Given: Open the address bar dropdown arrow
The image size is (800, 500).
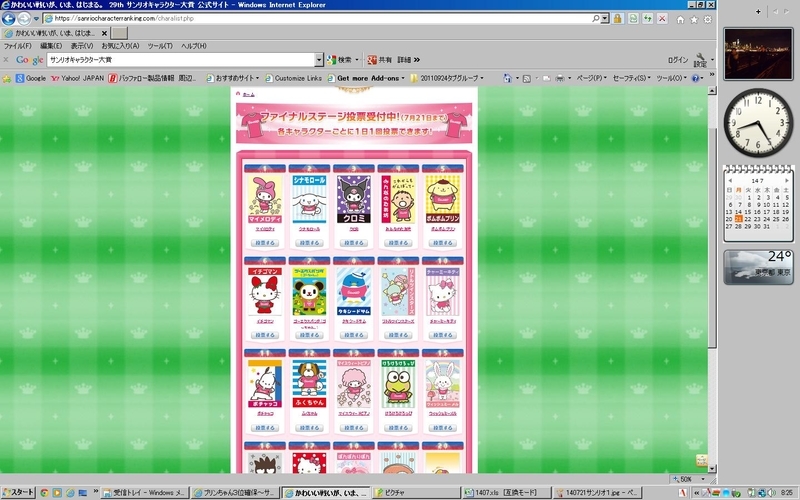Looking at the screenshot, I should coord(605,18).
